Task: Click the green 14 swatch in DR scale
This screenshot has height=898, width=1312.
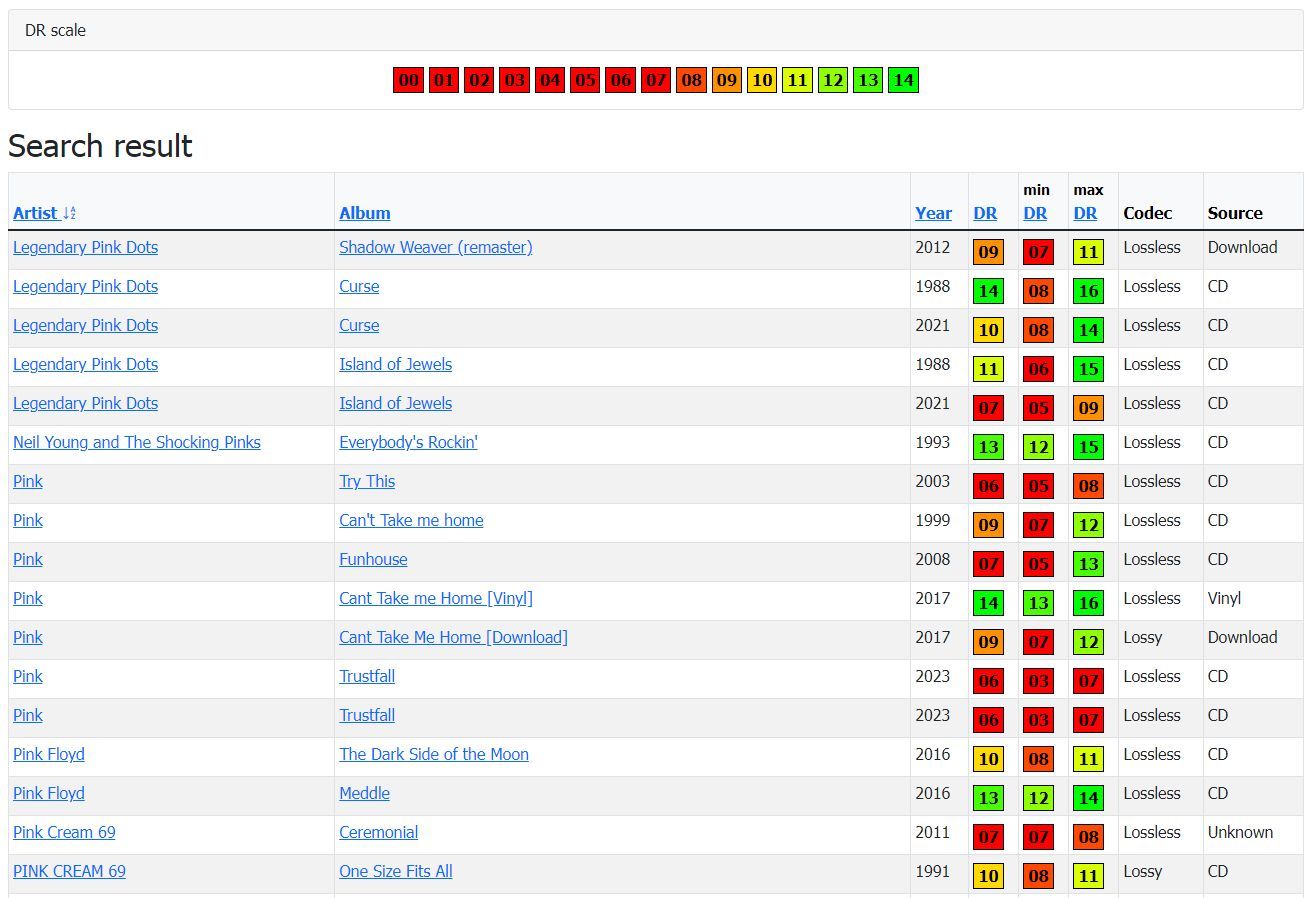Action: click(x=903, y=80)
